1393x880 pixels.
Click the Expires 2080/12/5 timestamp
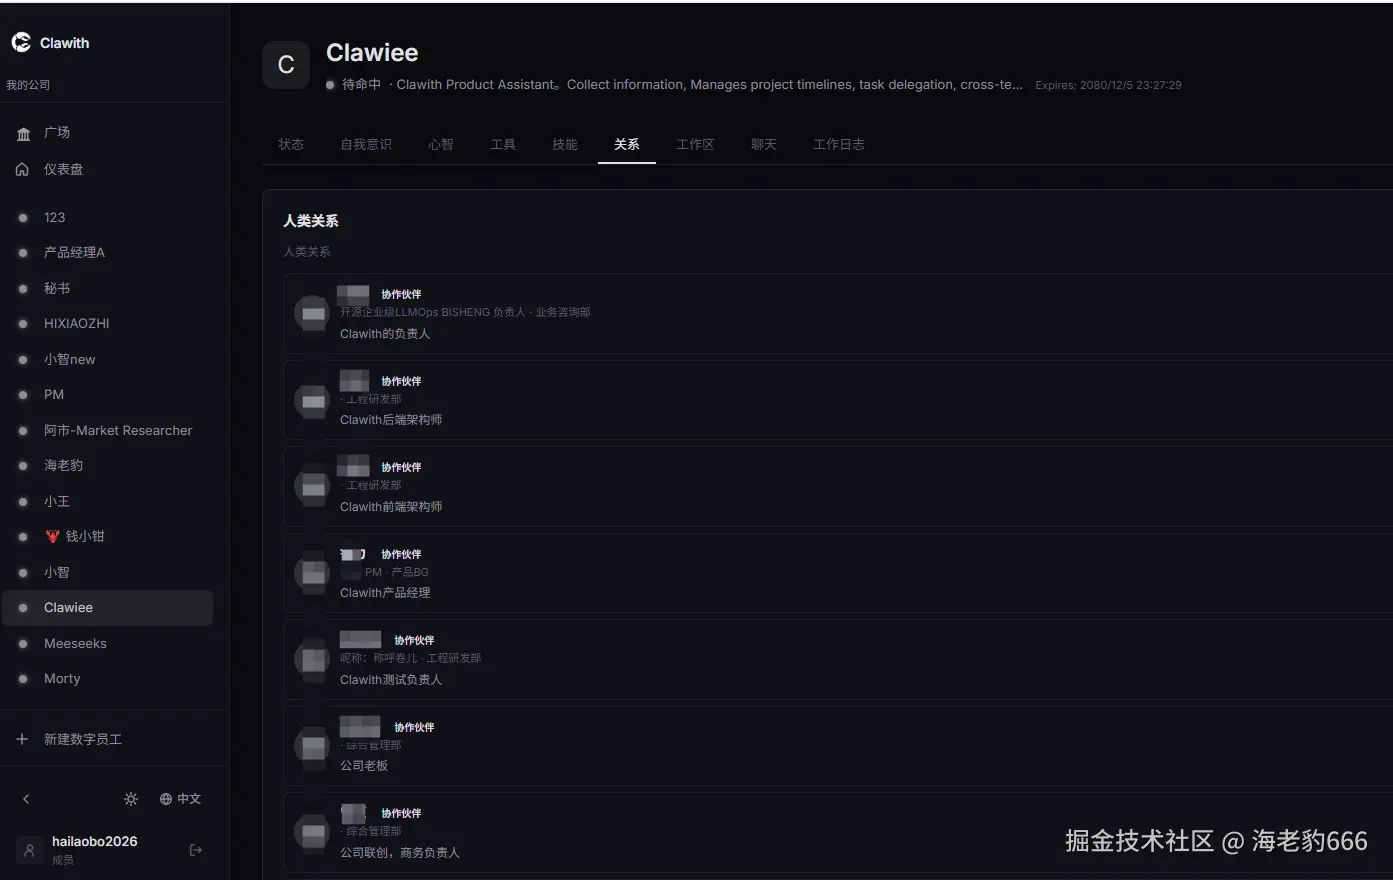click(x=1108, y=85)
